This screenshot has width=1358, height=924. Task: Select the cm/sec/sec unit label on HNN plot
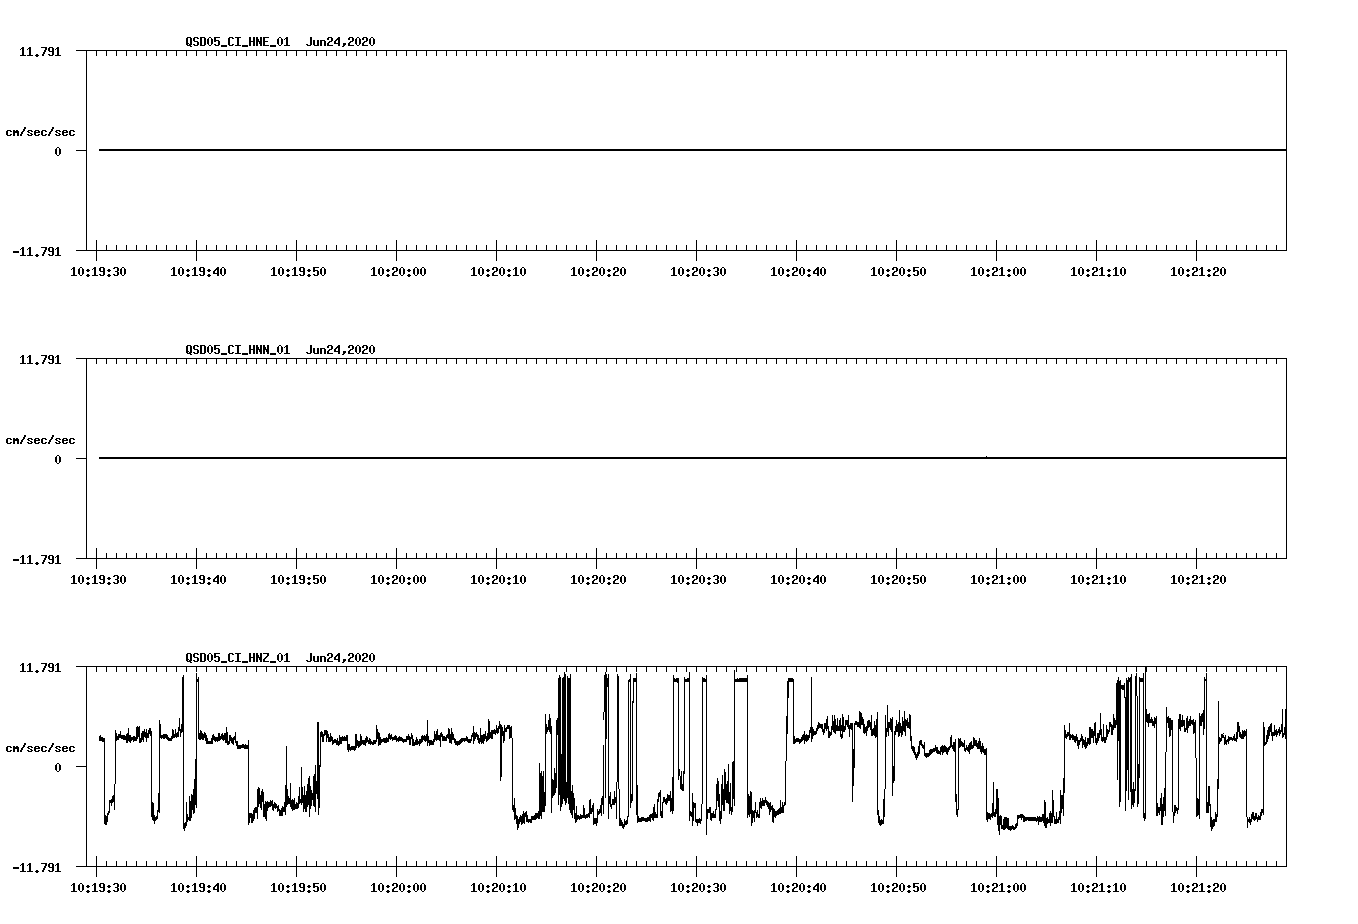pyautogui.click(x=40, y=440)
